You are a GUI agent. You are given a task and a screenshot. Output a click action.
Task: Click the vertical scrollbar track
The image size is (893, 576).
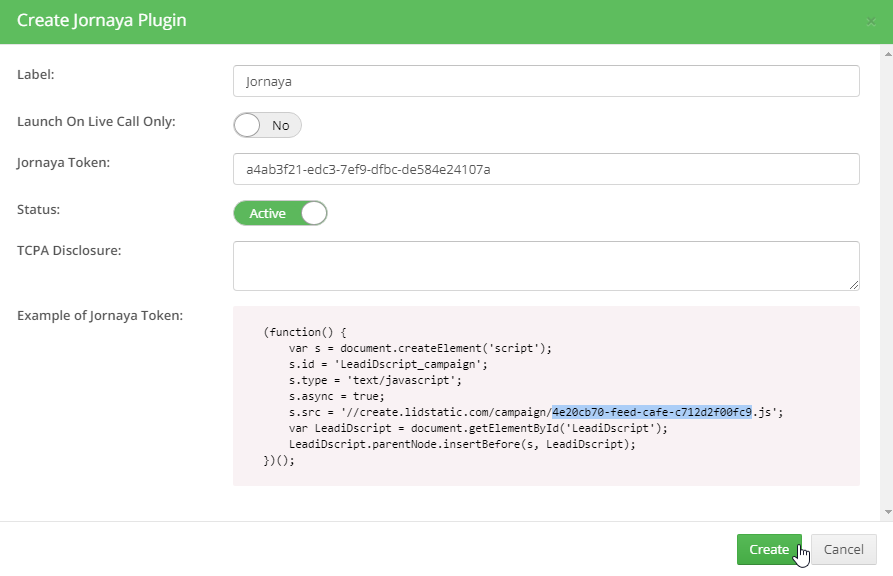(888, 283)
